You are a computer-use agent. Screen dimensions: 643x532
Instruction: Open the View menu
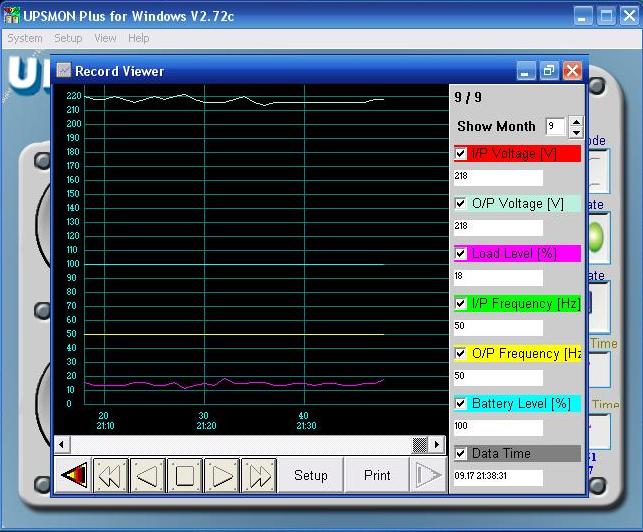105,38
